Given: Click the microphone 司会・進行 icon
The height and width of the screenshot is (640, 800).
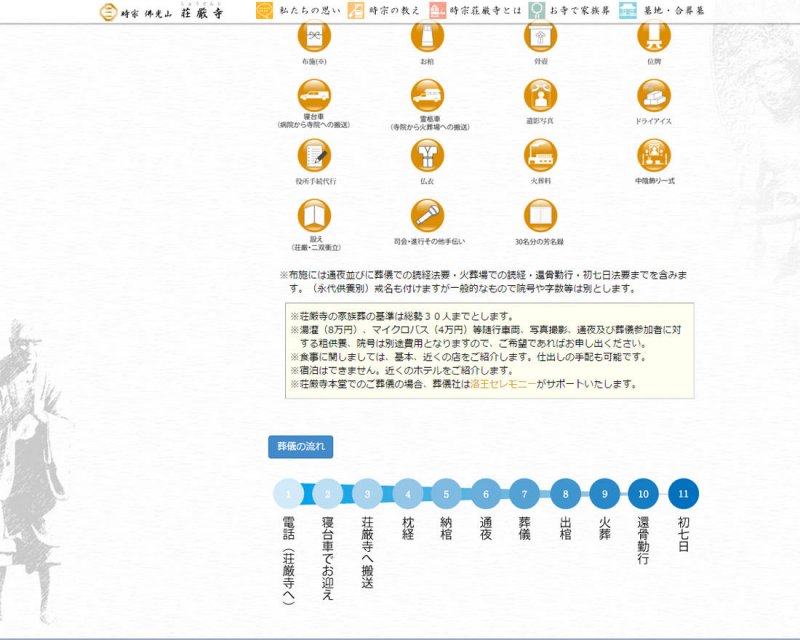Looking at the screenshot, I should pyautogui.click(x=427, y=215).
